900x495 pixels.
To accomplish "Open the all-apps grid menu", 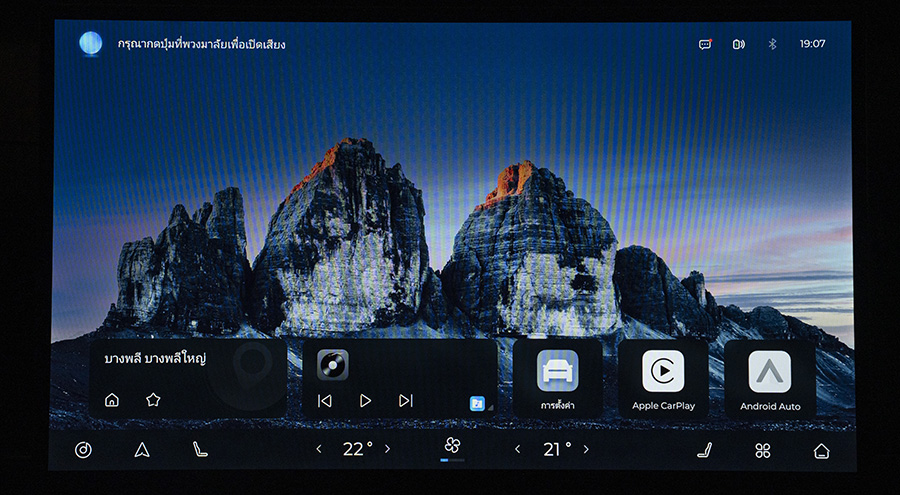I will (763, 450).
